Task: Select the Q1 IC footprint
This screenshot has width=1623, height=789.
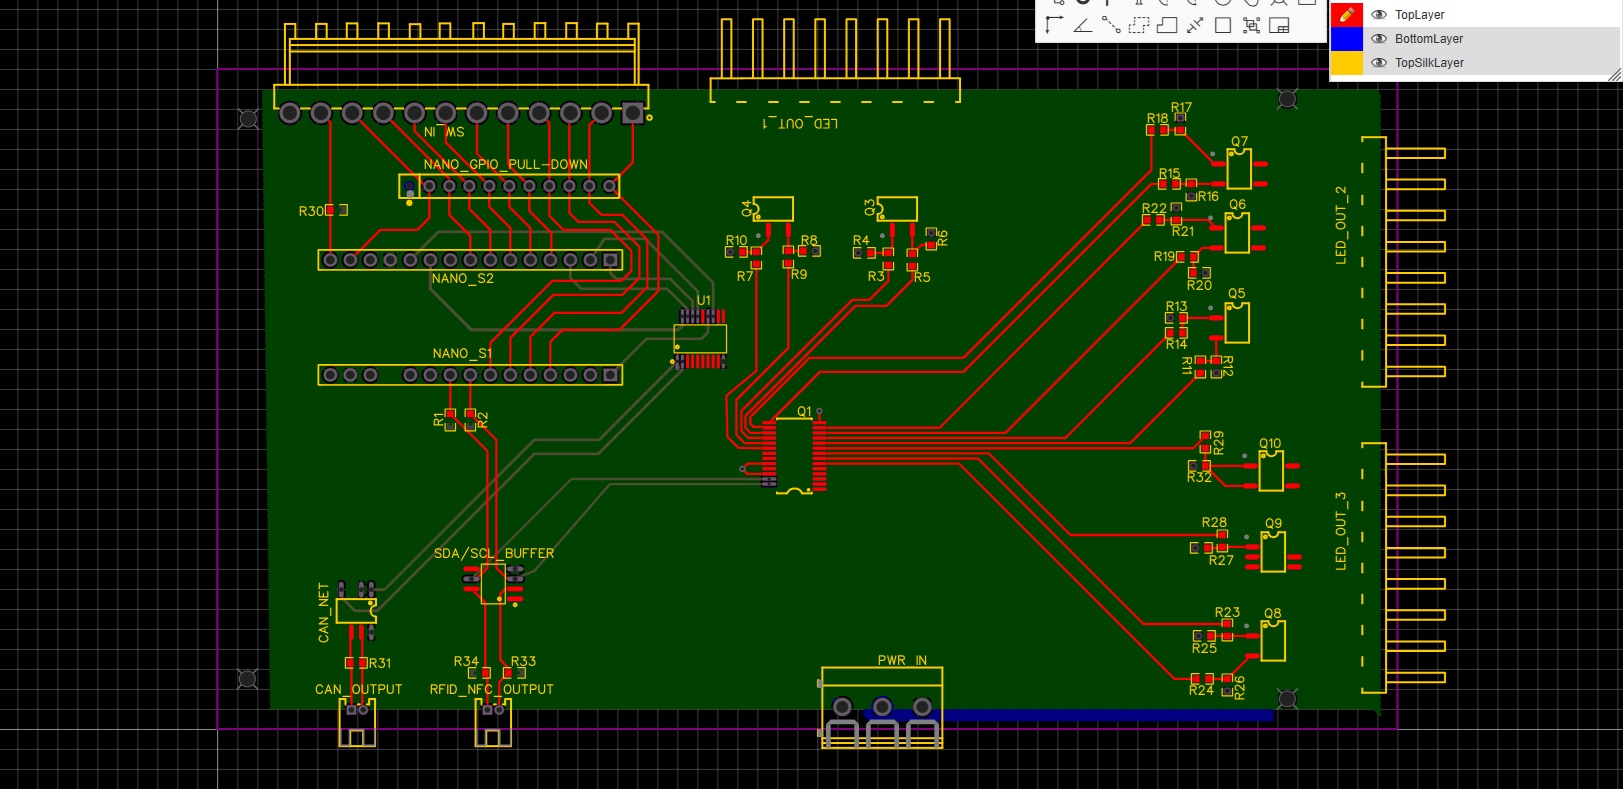Action: [794, 456]
